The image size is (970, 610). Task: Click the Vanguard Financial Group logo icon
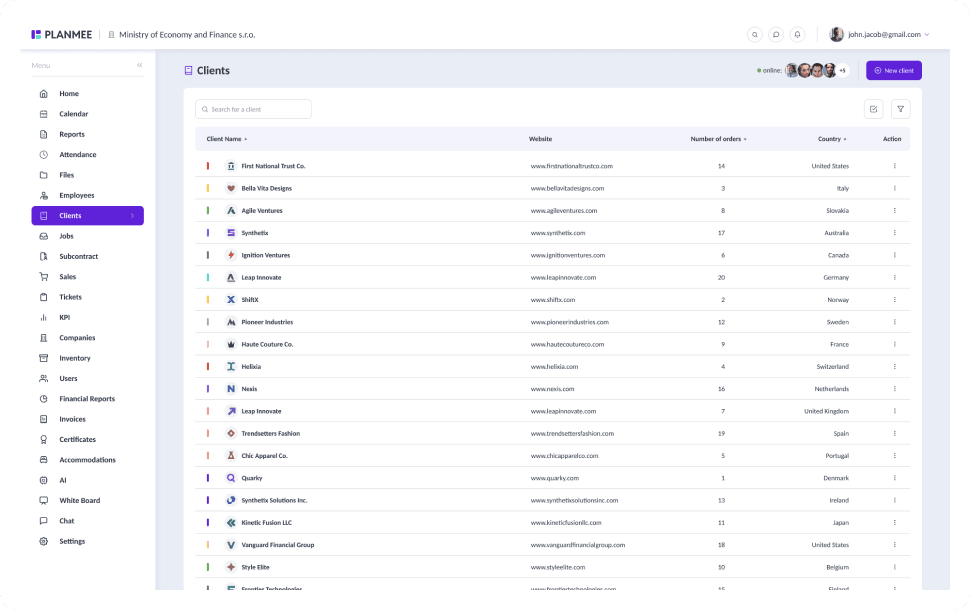point(231,544)
